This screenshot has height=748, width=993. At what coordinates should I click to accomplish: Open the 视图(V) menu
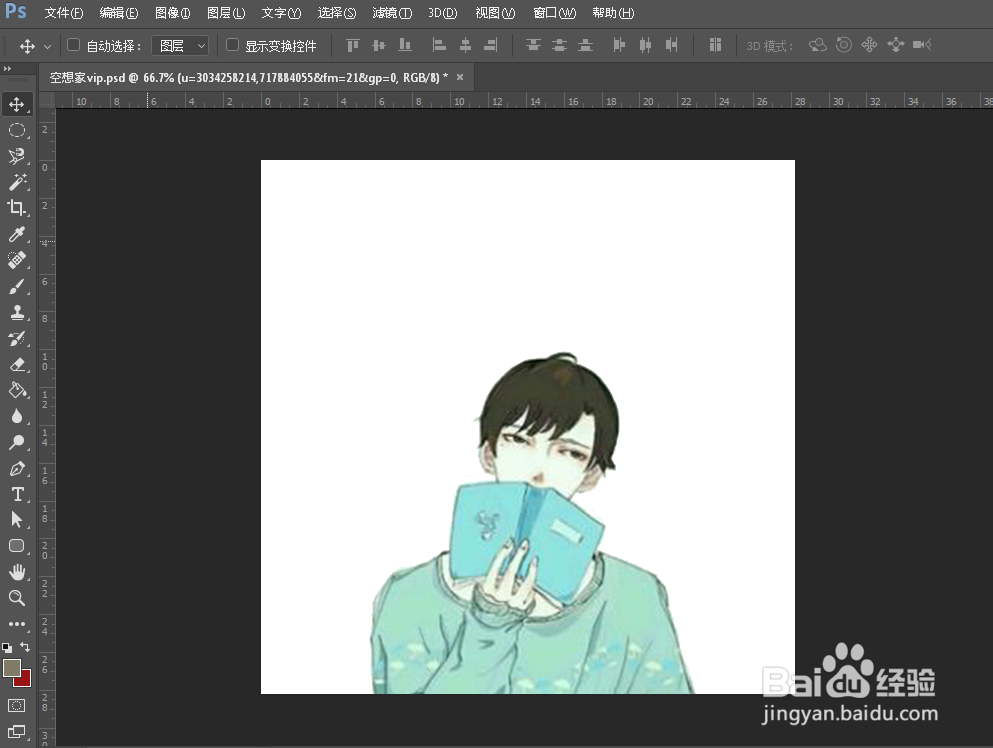495,13
